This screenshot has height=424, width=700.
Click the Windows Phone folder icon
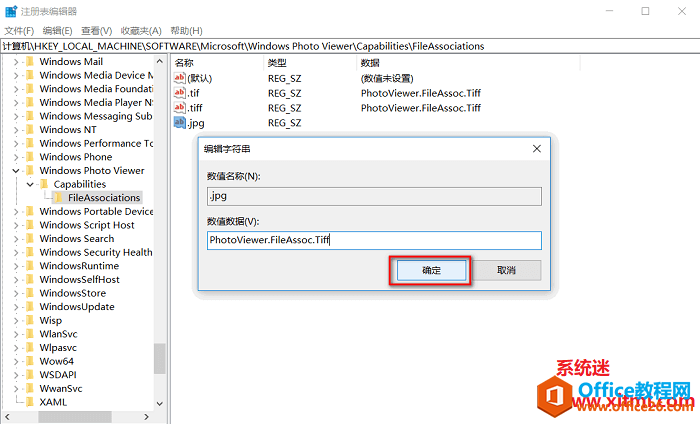(30, 157)
